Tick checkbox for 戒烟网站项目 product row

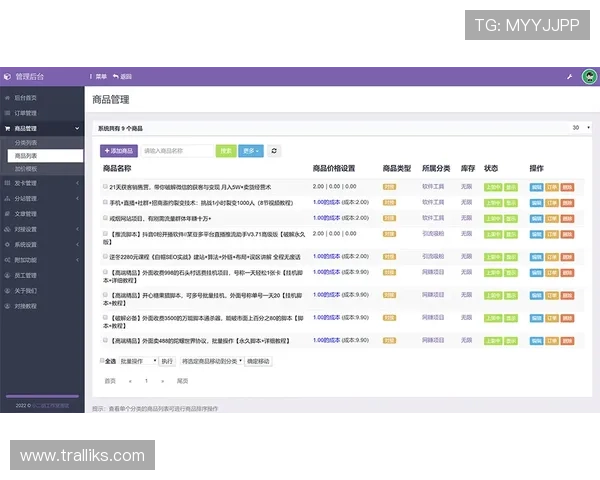click(105, 217)
